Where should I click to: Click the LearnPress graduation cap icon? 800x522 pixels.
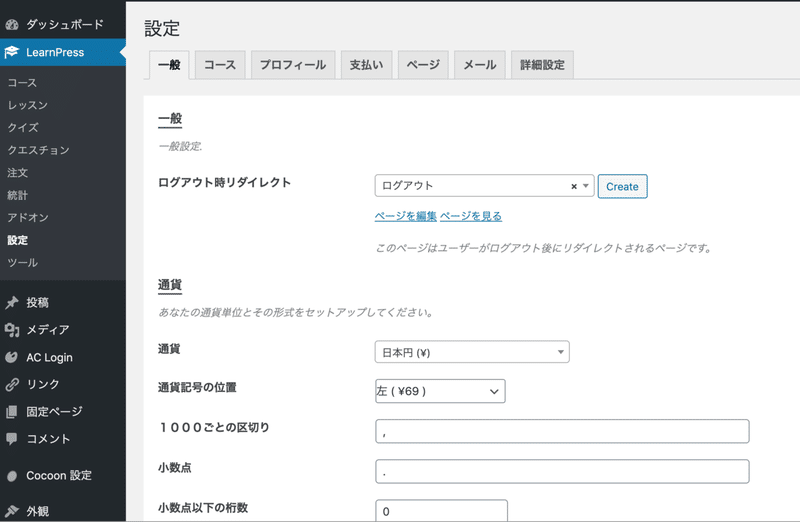pos(12,52)
